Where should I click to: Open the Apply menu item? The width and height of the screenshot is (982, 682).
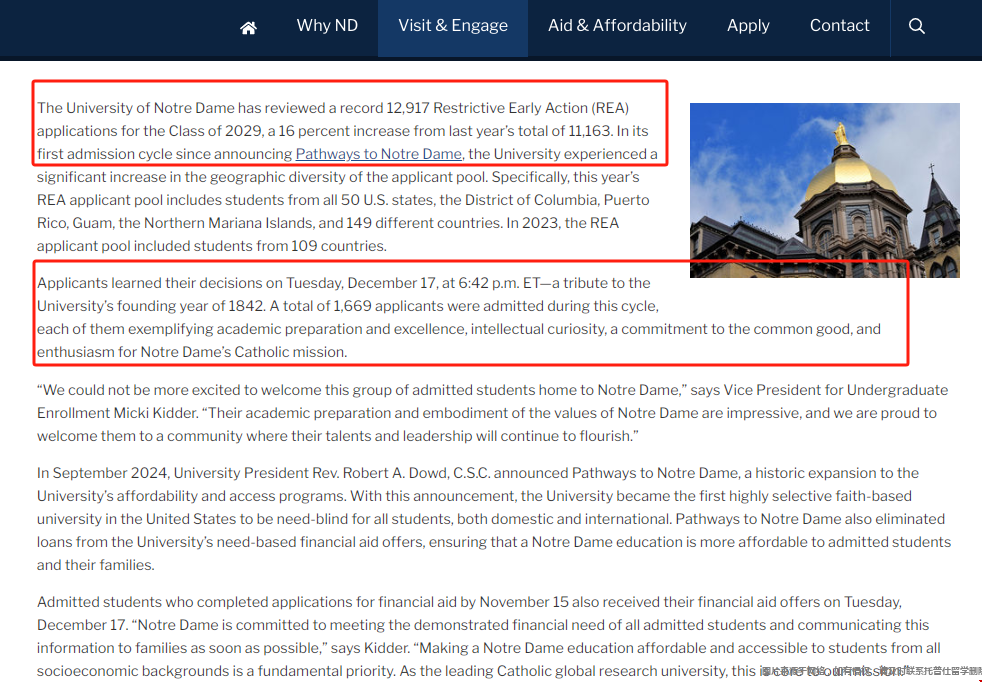point(748,26)
